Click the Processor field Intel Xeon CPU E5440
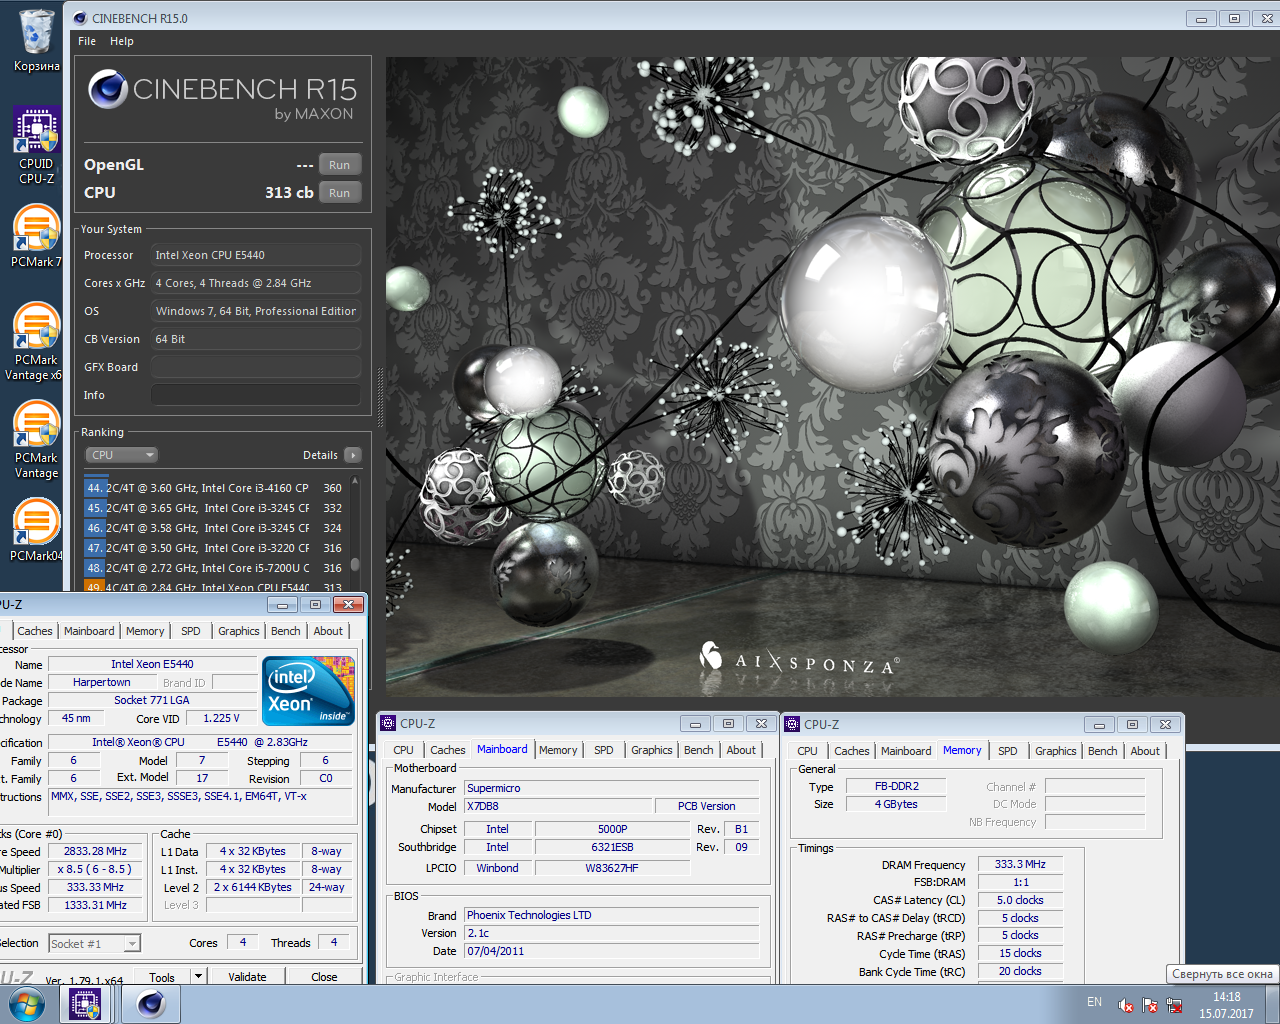The height and width of the screenshot is (1024, 1280). (256, 255)
